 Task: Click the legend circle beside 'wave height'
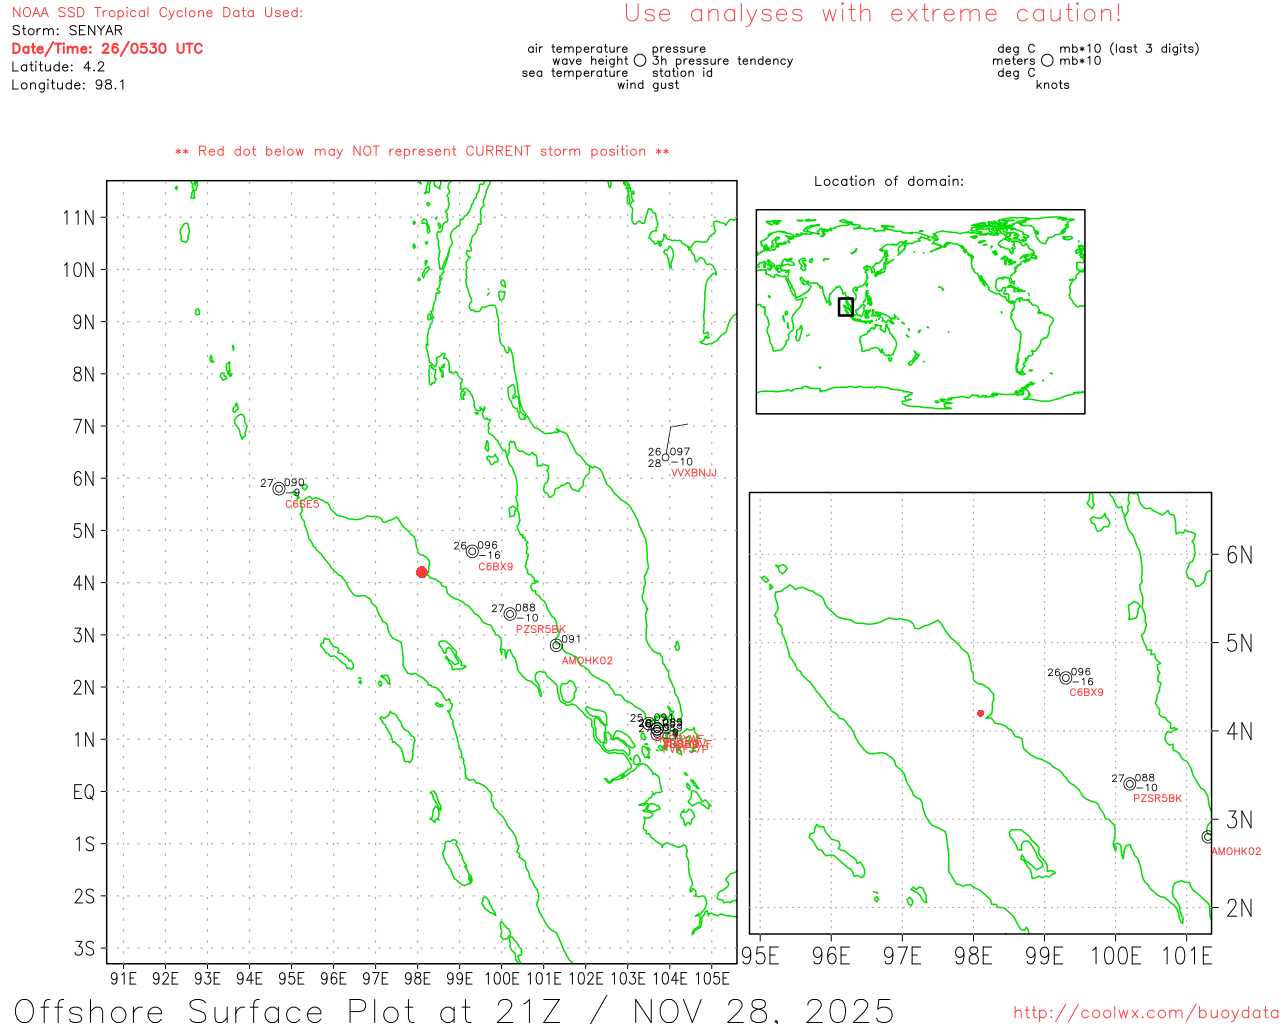[x=640, y=61]
